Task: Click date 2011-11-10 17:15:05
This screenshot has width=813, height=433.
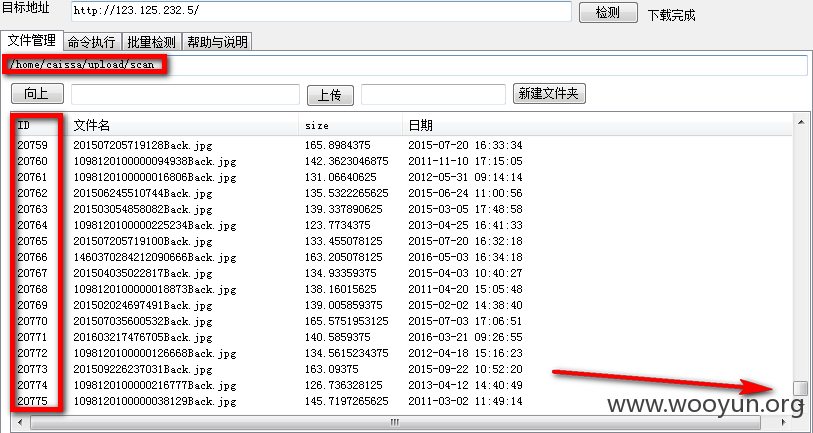Action: [465, 161]
